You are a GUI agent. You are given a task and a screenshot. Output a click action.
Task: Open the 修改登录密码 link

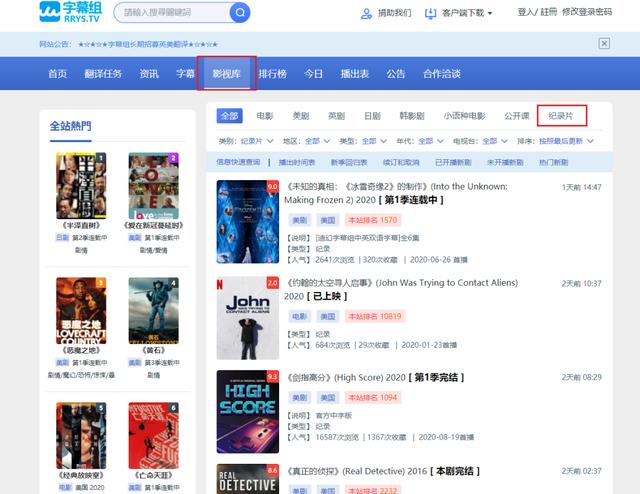coord(587,12)
